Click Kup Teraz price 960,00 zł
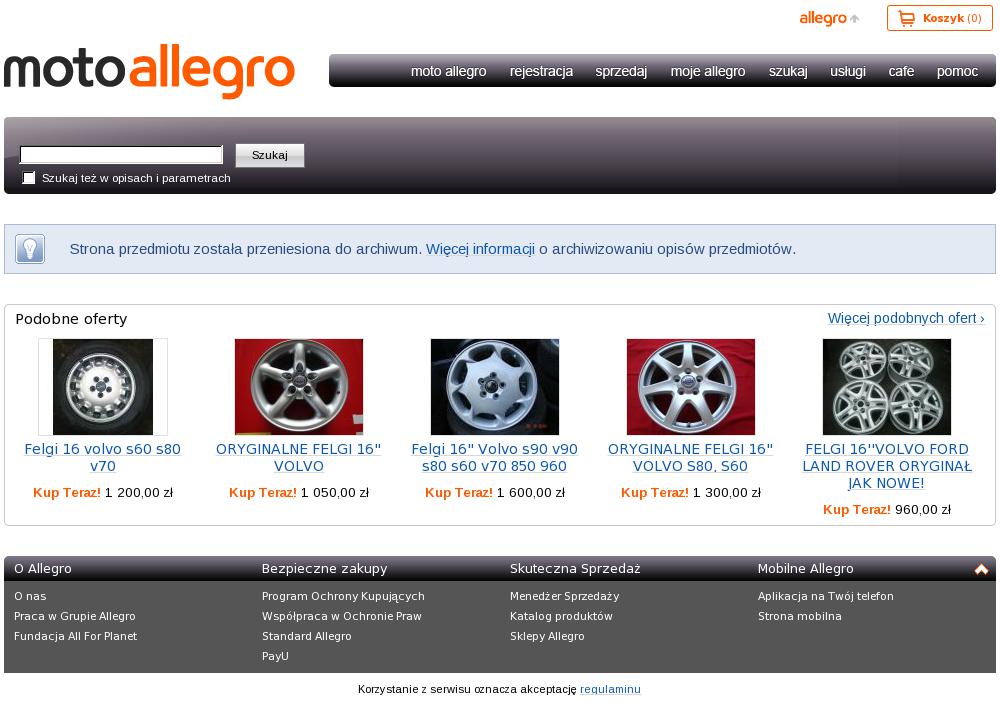Screen dimensions: 1000x709 pyautogui.click(x=886, y=510)
